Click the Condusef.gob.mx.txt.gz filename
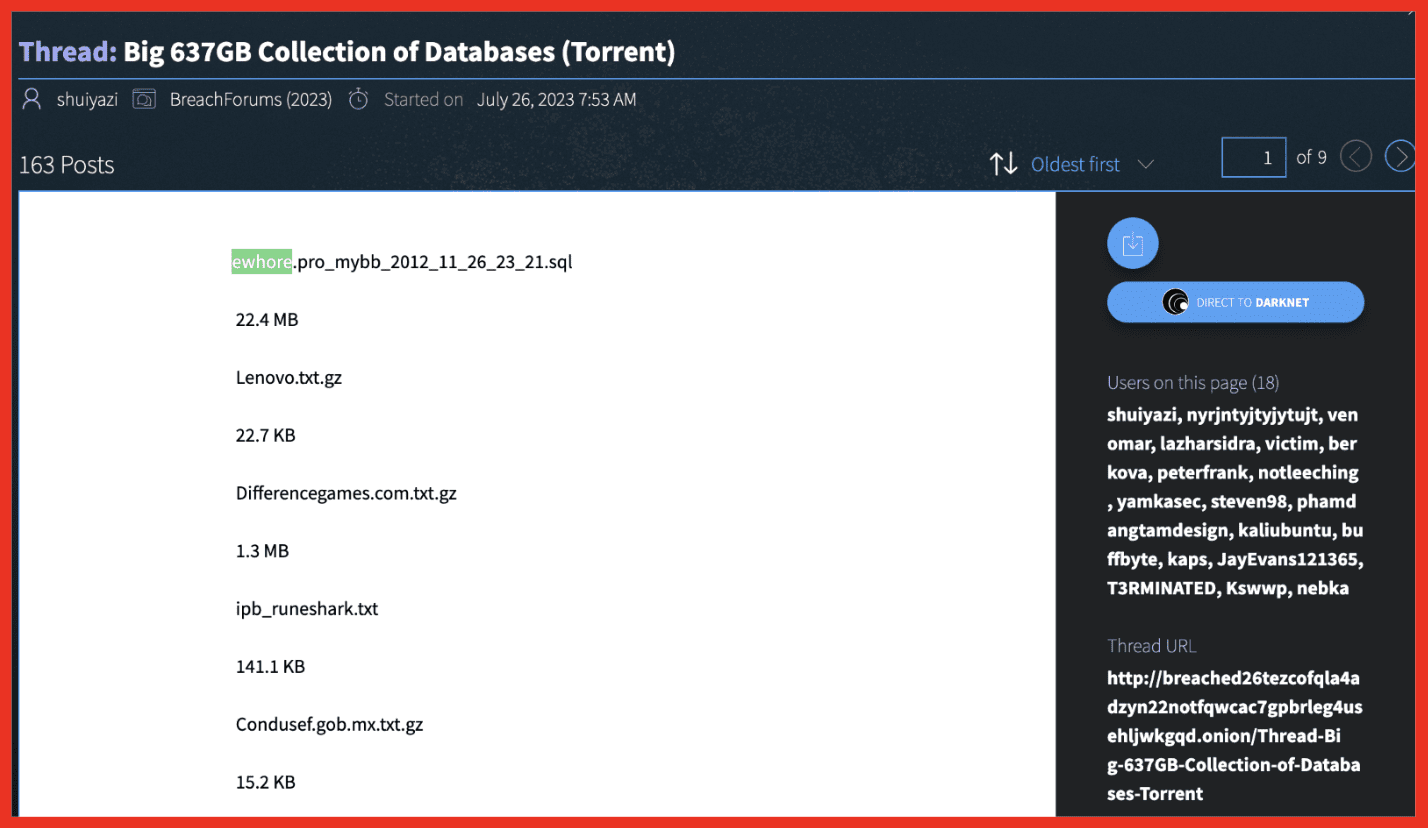Image resolution: width=1428 pixels, height=828 pixels. pyautogui.click(x=330, y=725)
